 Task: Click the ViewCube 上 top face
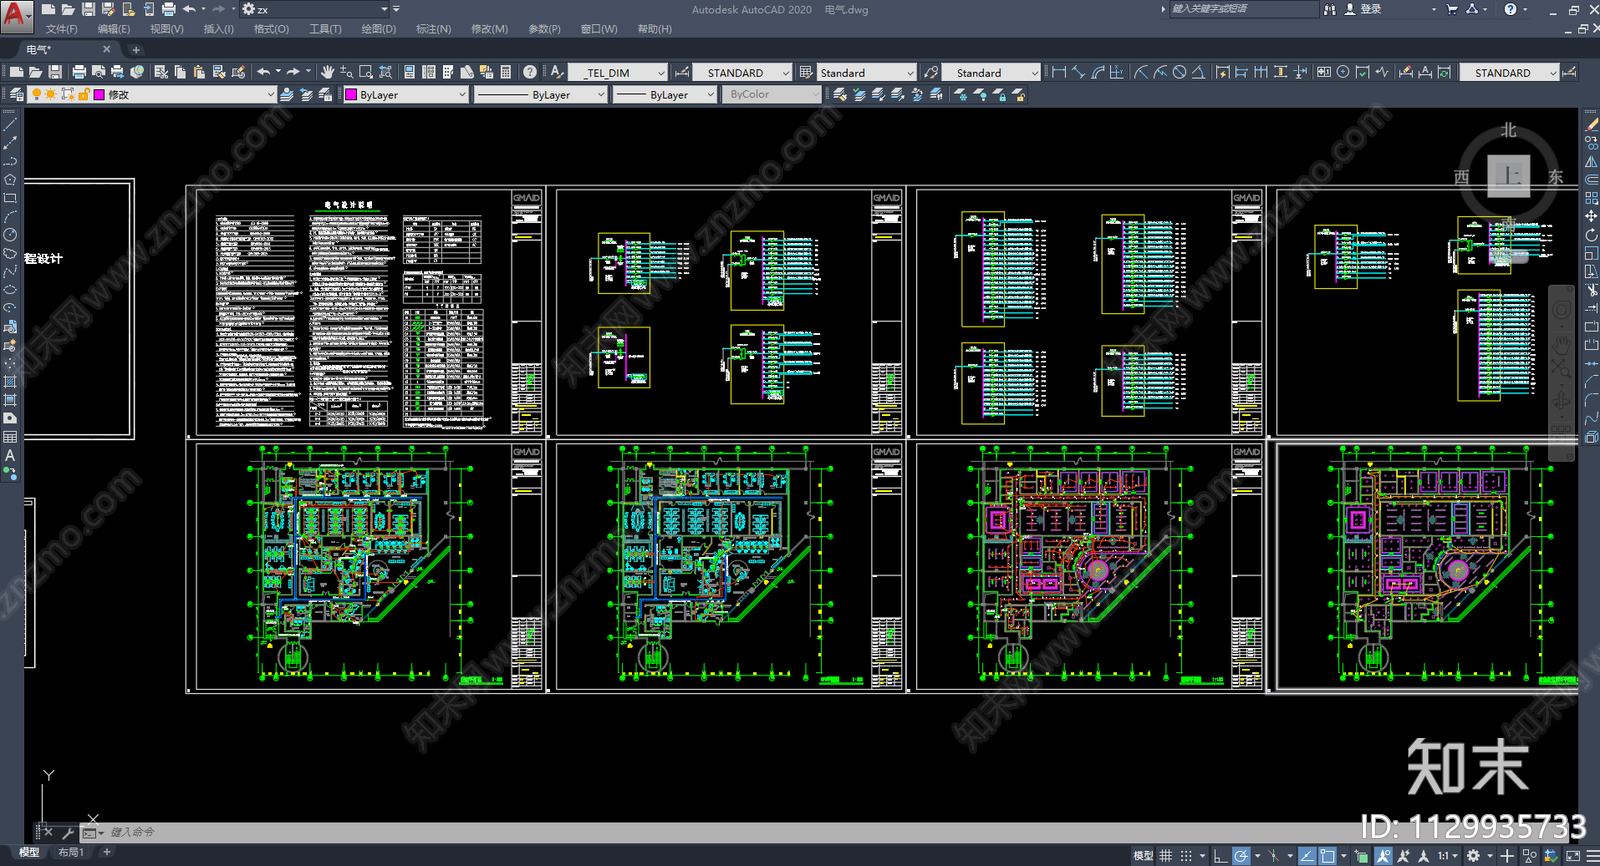point(1509,177)
